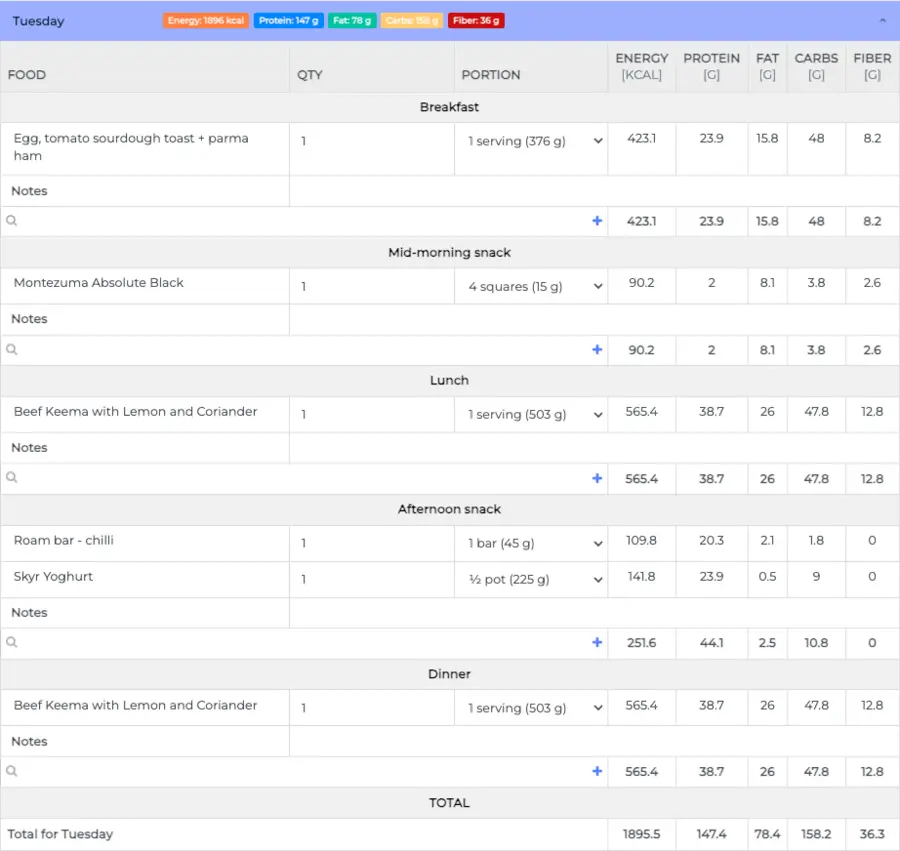Select the green Fat 78 g badge

point(352,18)
